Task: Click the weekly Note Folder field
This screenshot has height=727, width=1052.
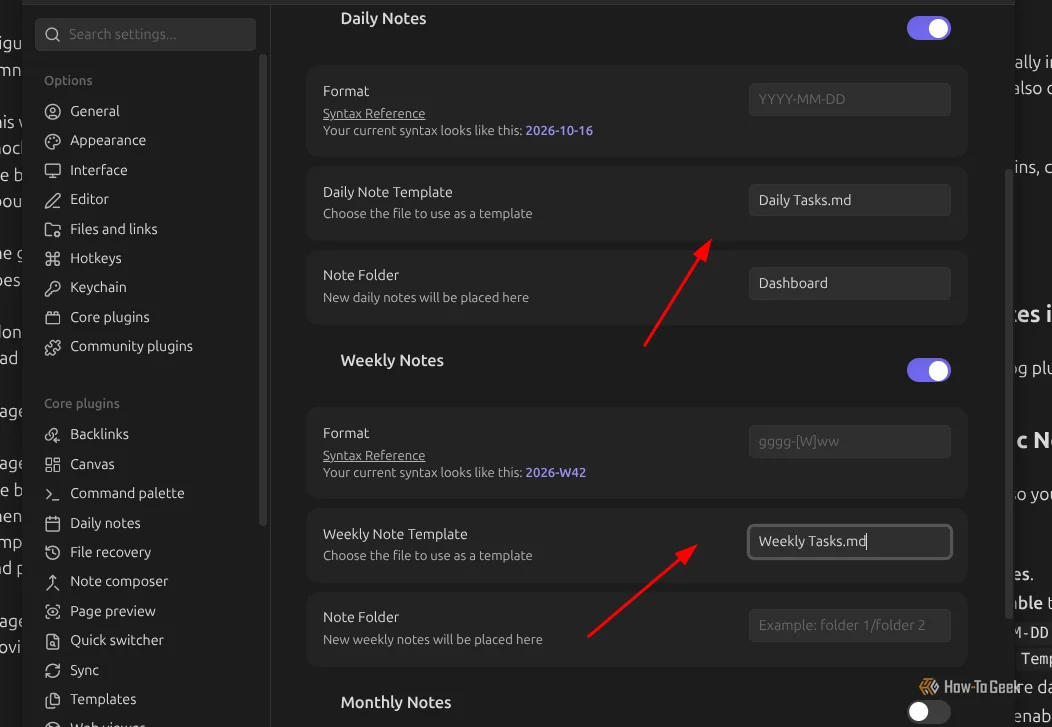Action: (x=849, y=625)
